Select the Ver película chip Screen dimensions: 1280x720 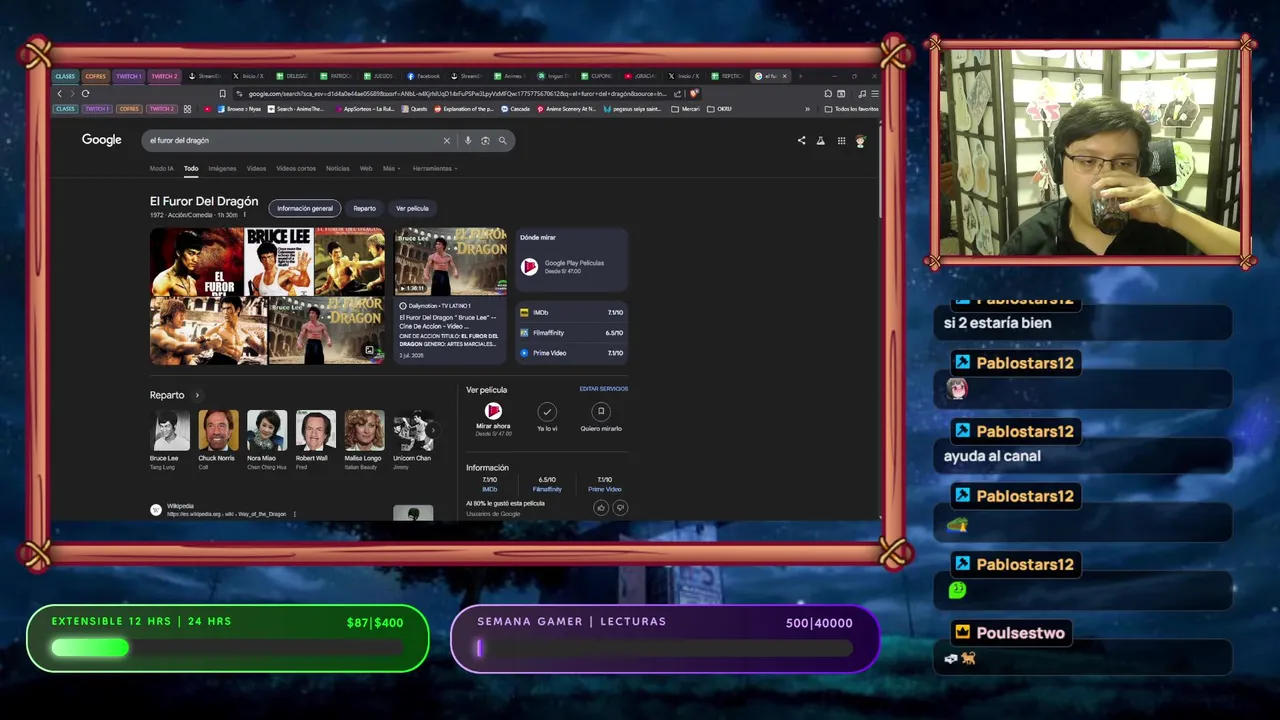point(412,208)
